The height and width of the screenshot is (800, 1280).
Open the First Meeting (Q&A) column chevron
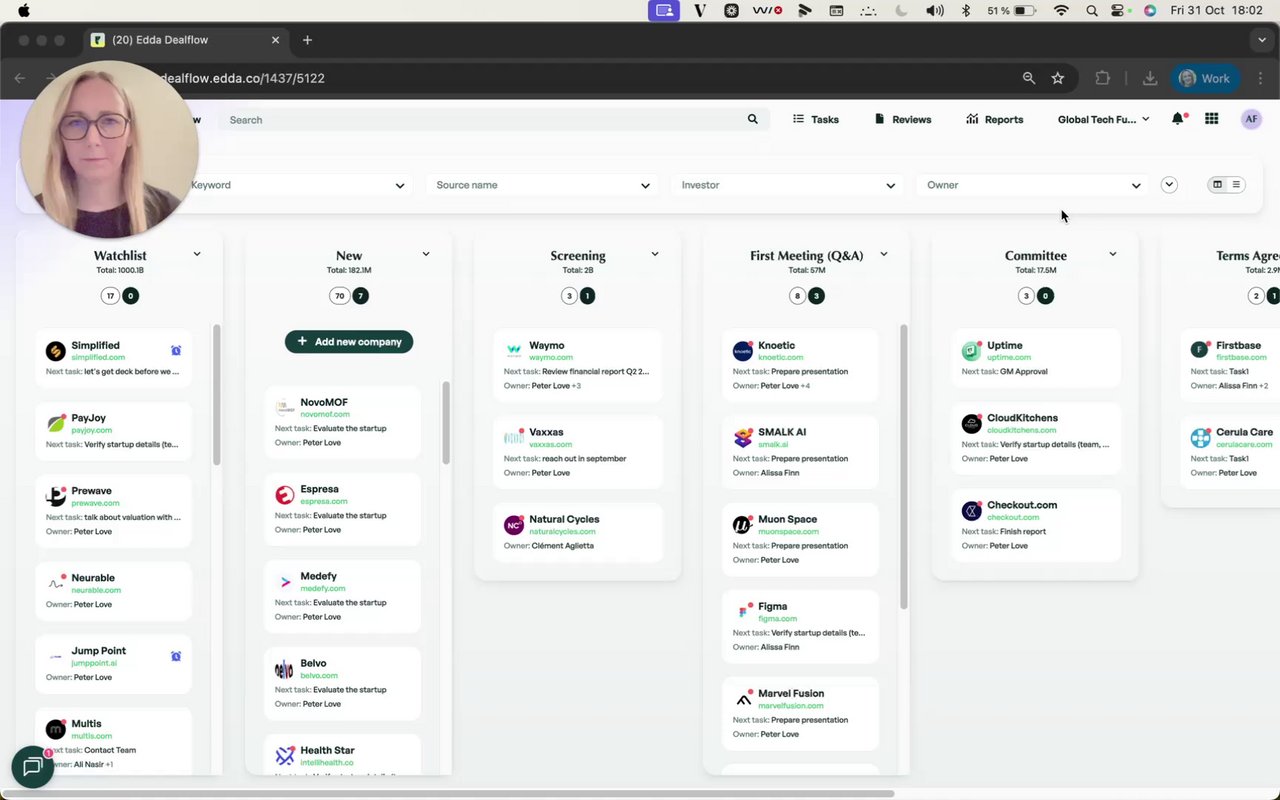(884, 254)
